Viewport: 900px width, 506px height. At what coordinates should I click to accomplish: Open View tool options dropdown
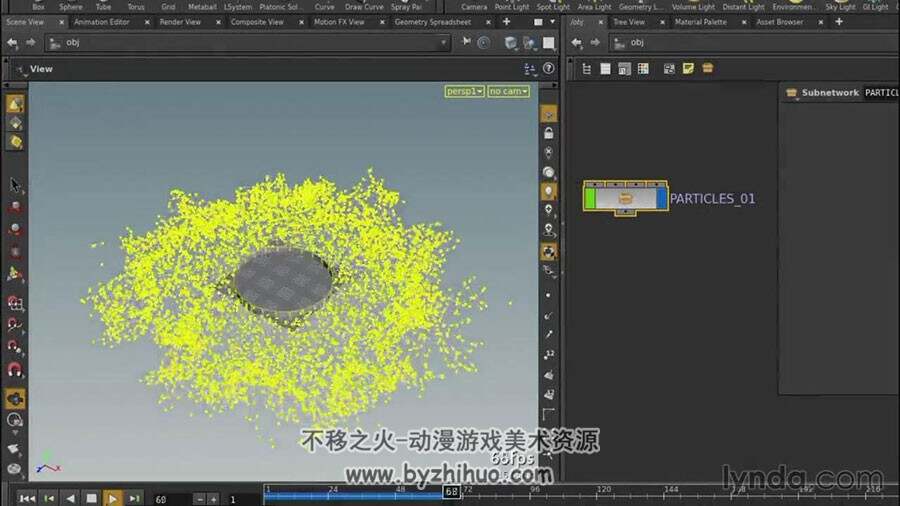(21, 70)
